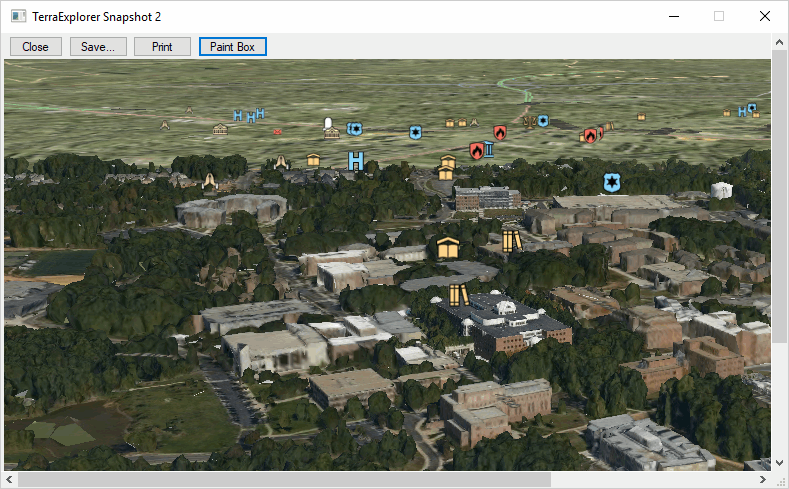Click school marker between praying hands and large H
This screenshot has height=489, width=789.
point(313,160)
